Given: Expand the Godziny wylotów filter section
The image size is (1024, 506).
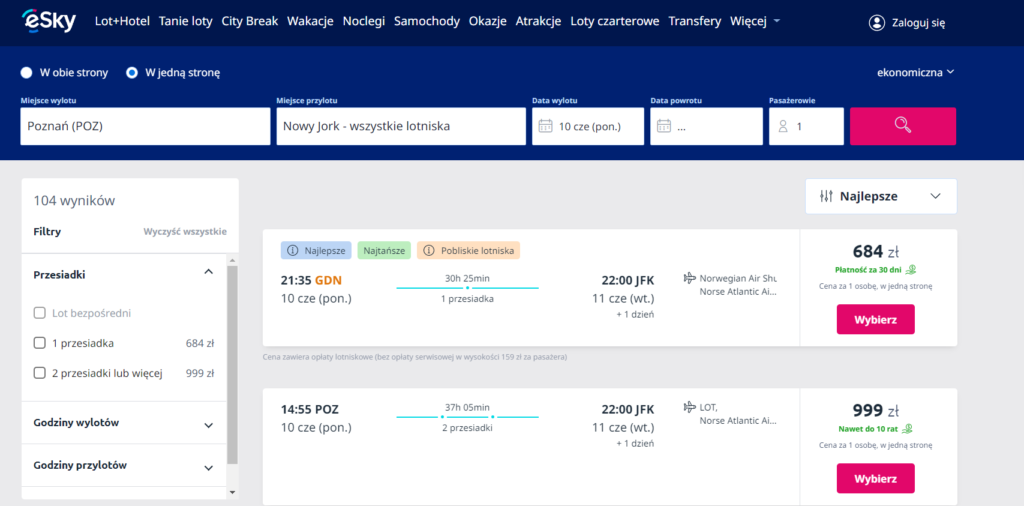Looking at the screenshot, I should click(208, 424).
